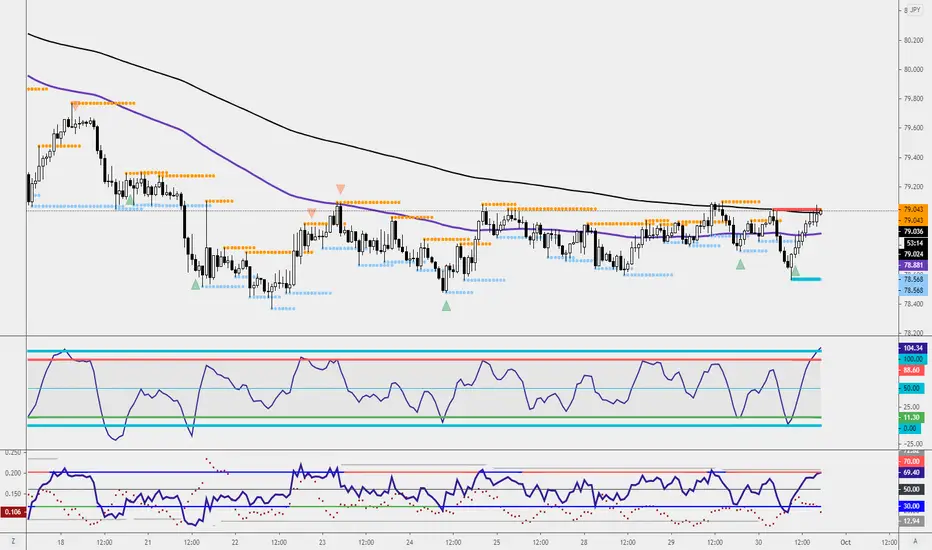Click the lowest green up-triangle buy marker
This screenshot has width=932, height=550.
446,306
